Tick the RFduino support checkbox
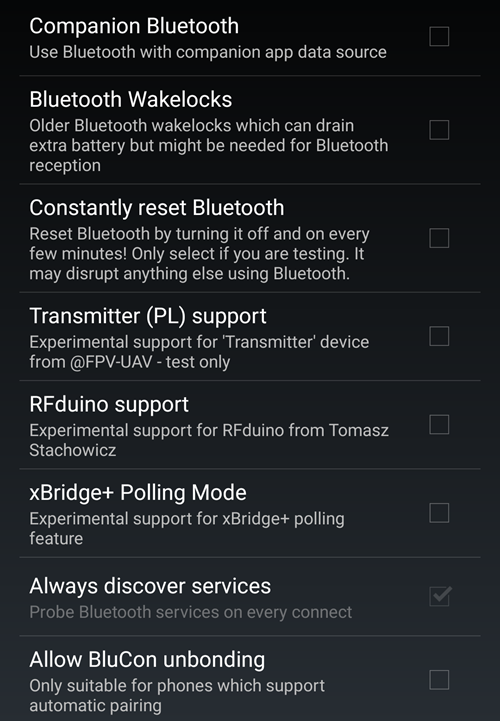 click(x=439, y=424)
